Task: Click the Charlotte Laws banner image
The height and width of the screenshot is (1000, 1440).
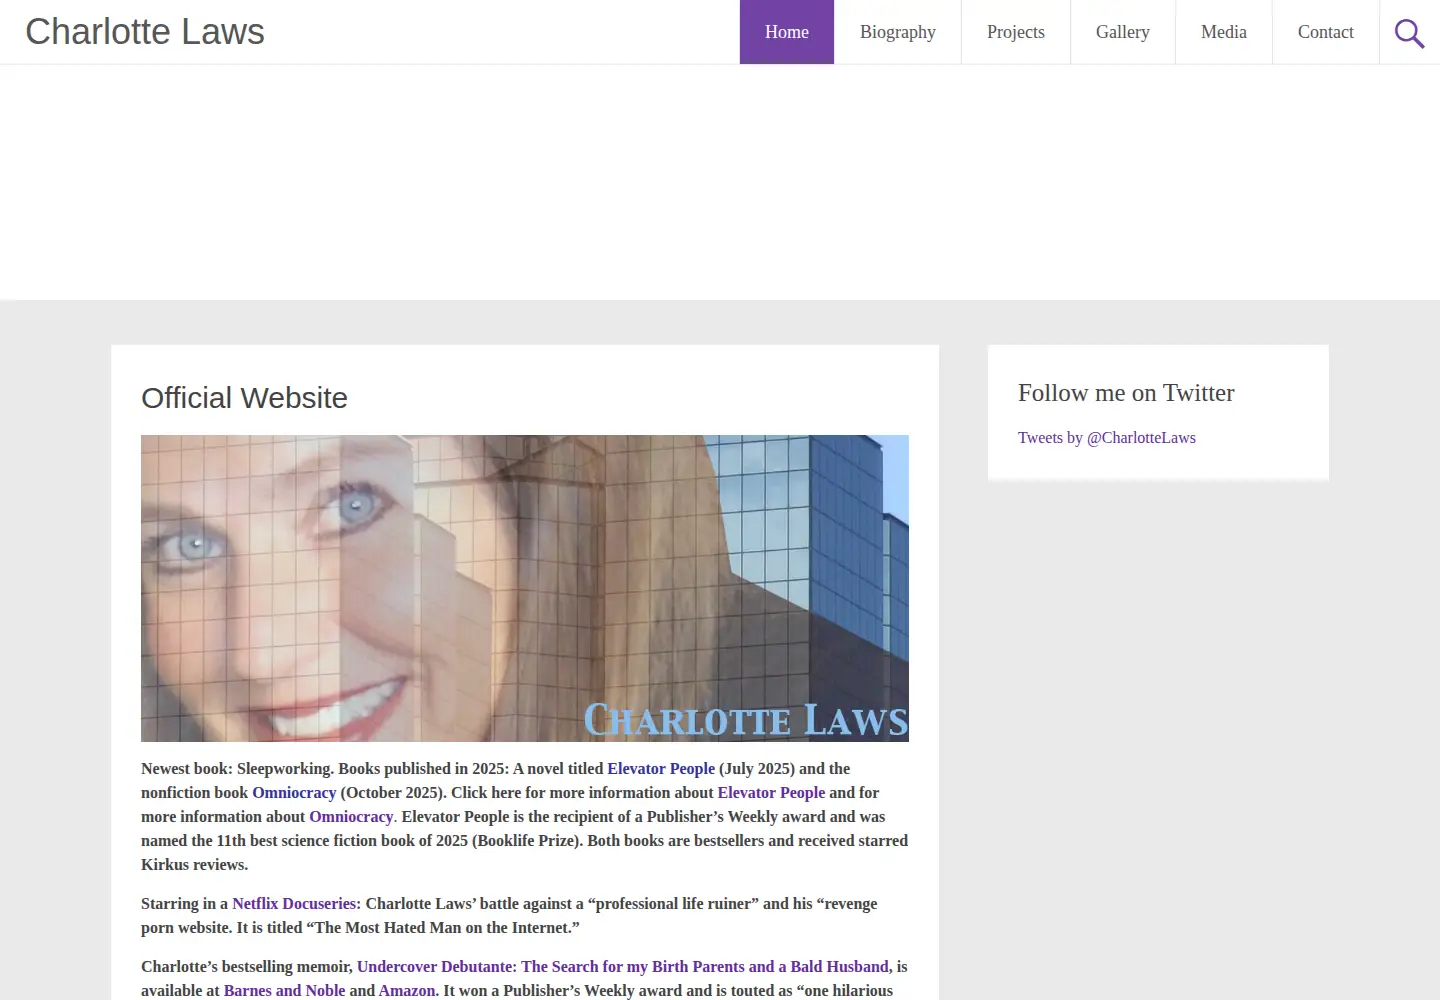Action: [x=525, y=588]
